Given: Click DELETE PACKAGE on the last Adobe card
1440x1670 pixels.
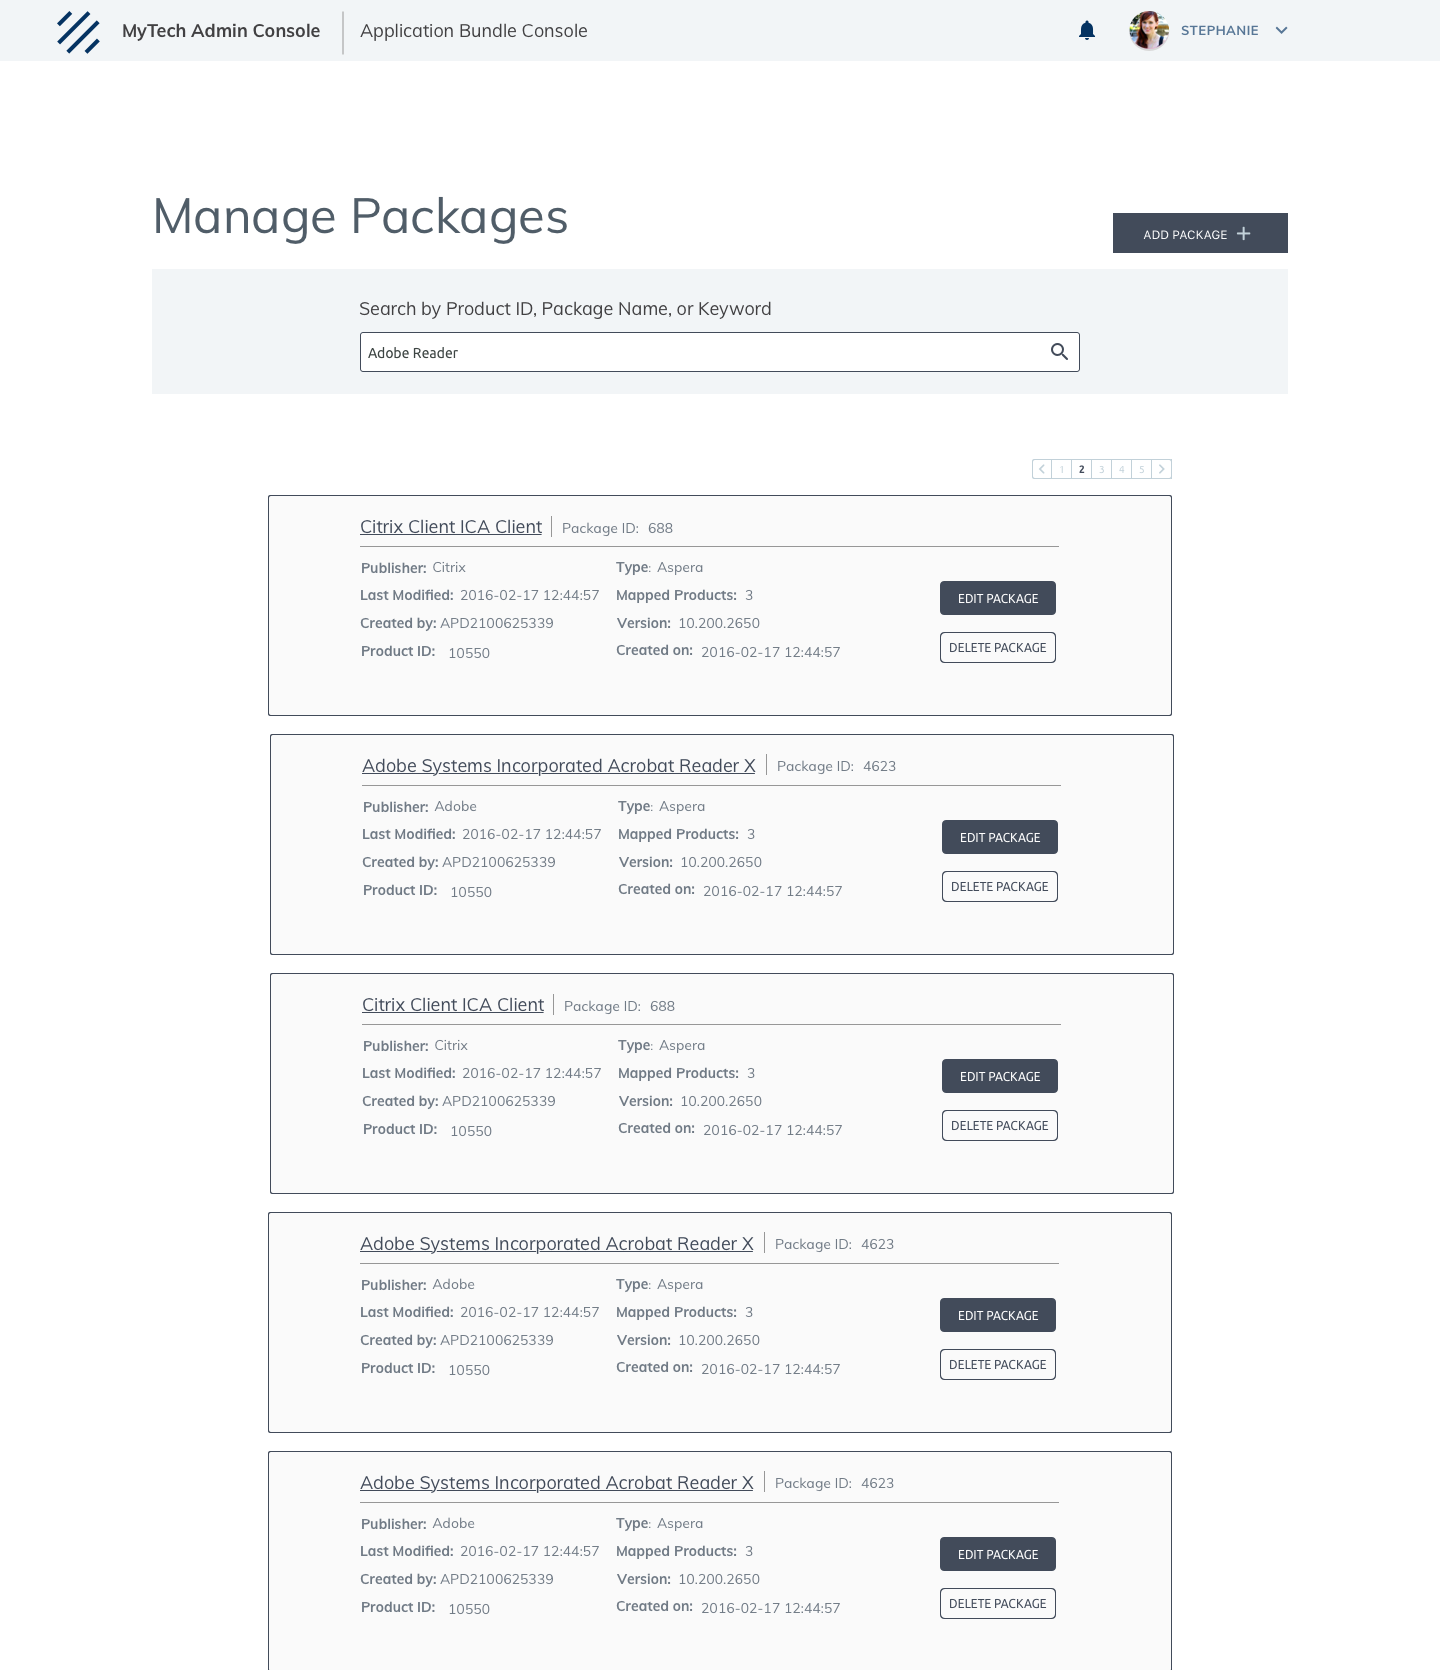Looking at the screenshot, I should [998, 1604].
